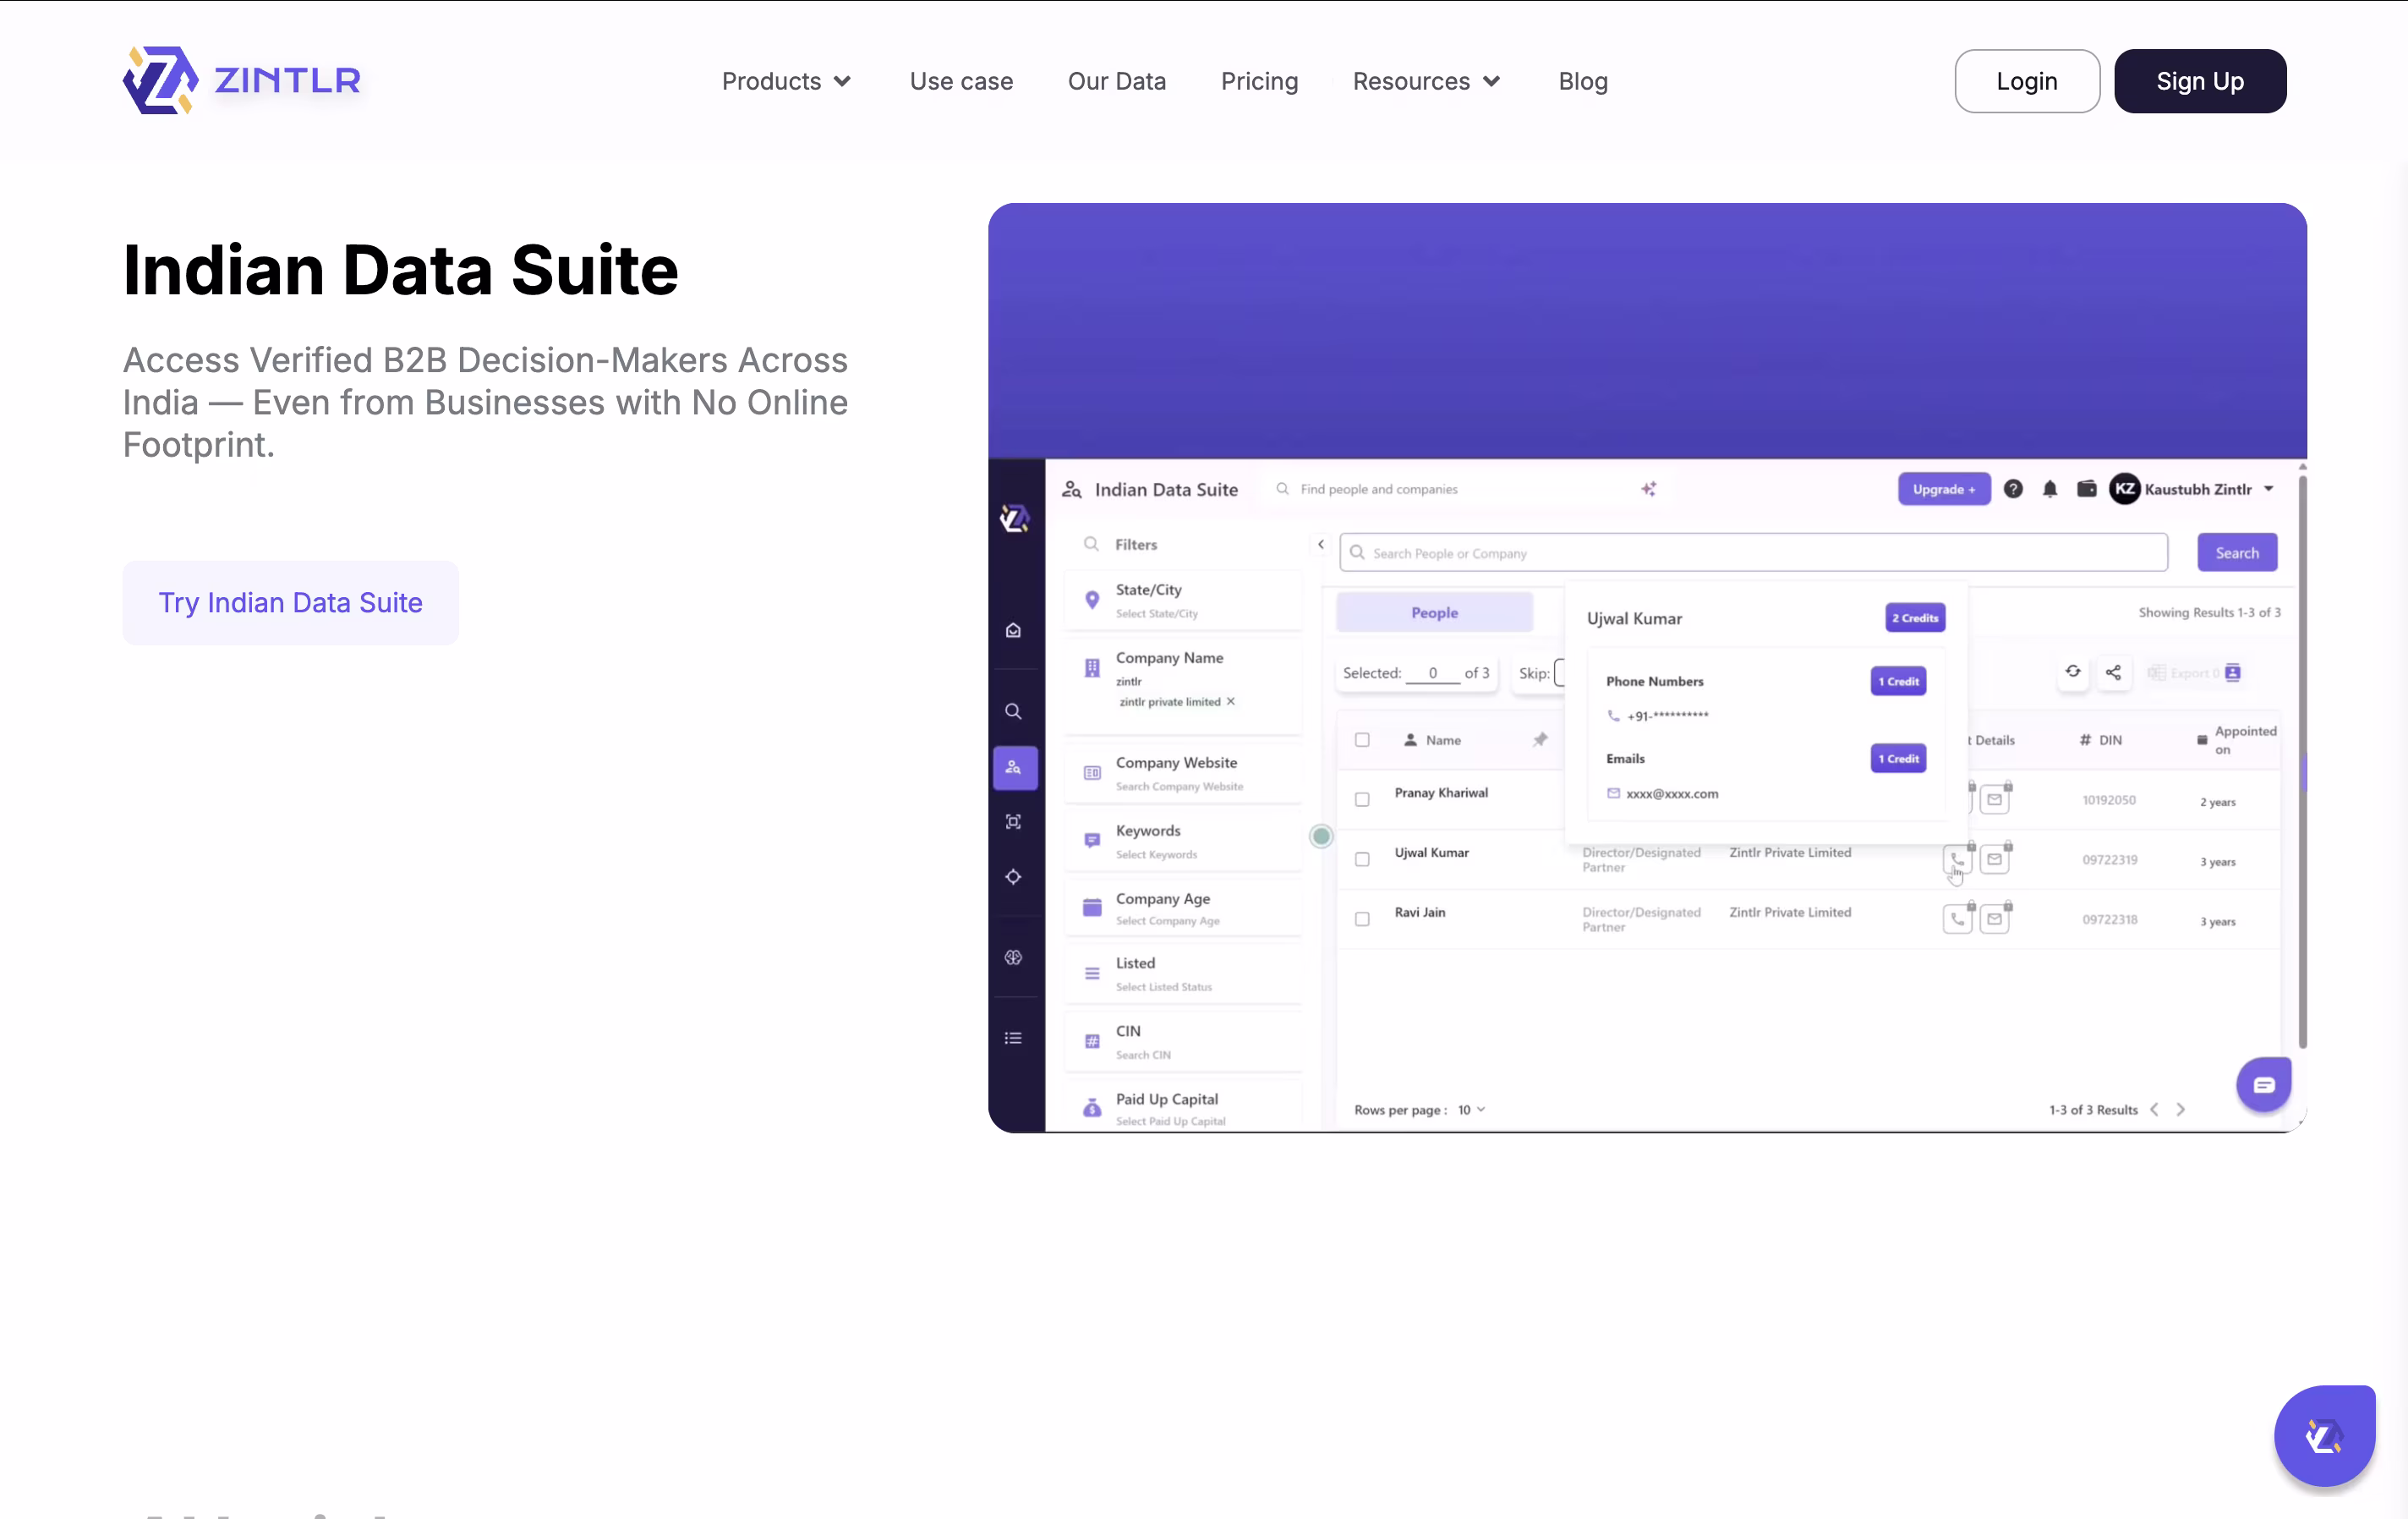This screenshot has width=2408, height=1519.
Task: Click the AI sparkle icon in search bar
Action: click(1649, 489)
